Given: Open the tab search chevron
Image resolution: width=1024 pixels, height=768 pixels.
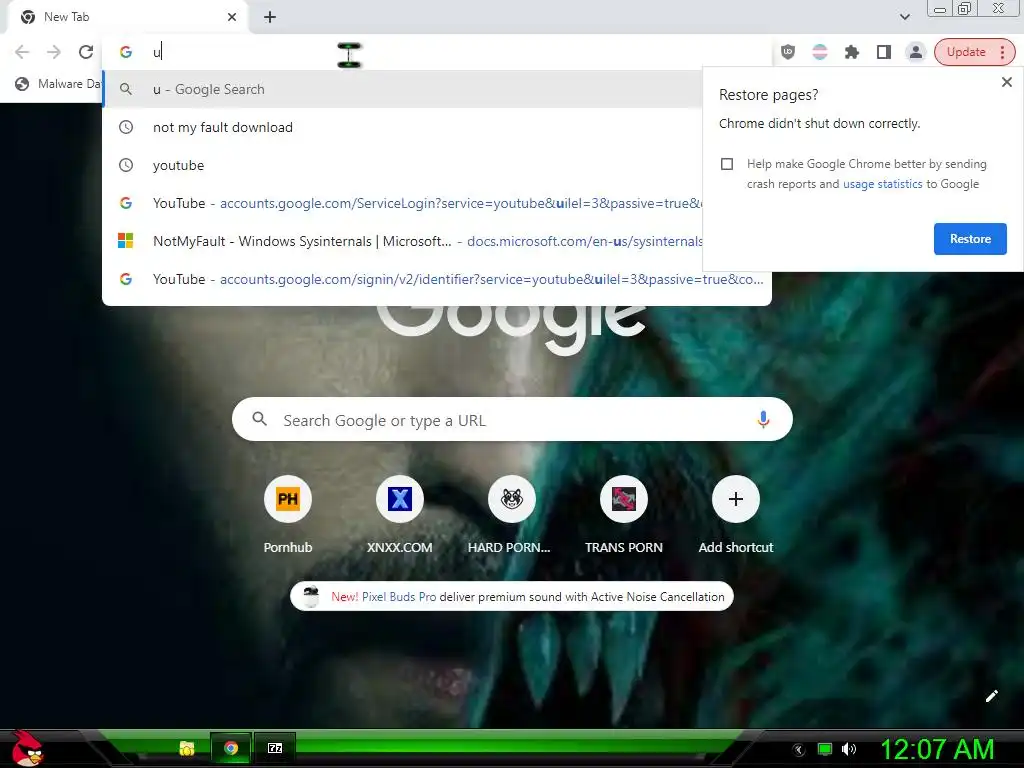Looking at the screenshot, I should [x=904, y=17].
